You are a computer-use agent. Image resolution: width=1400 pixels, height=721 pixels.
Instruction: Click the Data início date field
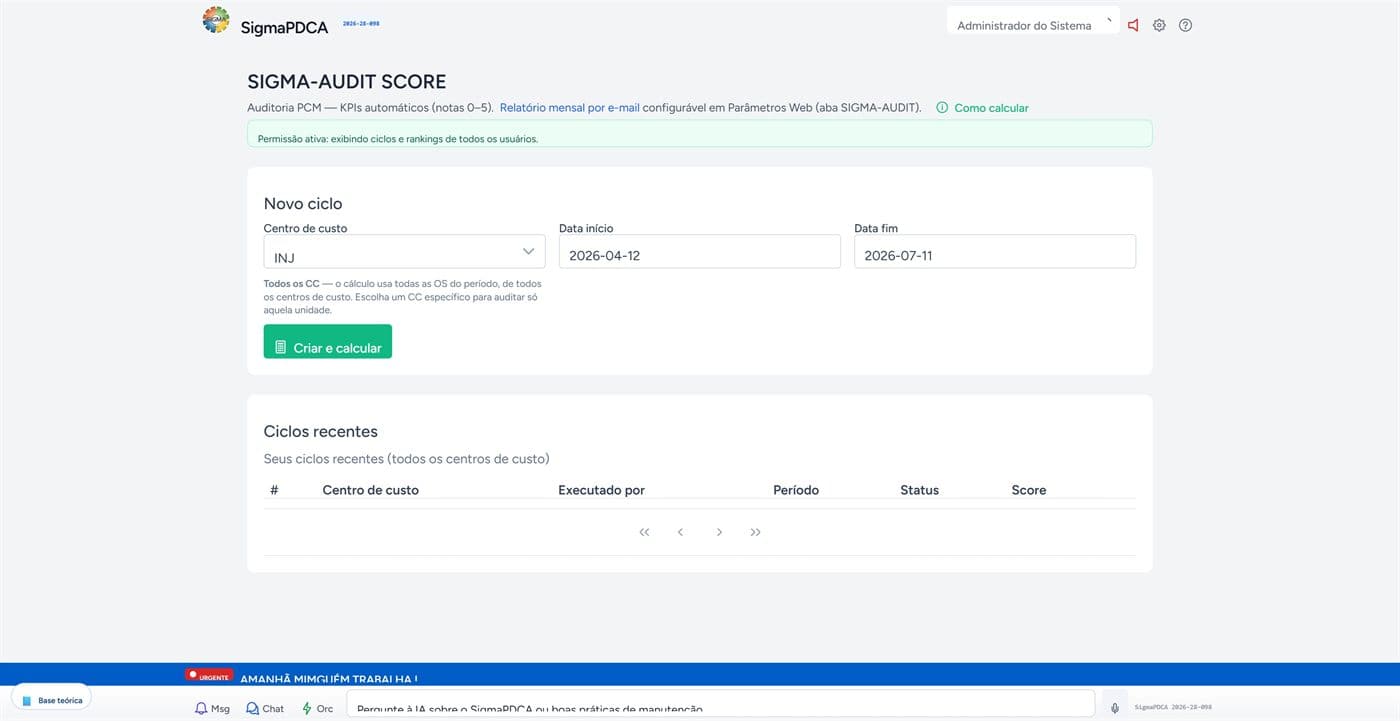click(700, 252)
